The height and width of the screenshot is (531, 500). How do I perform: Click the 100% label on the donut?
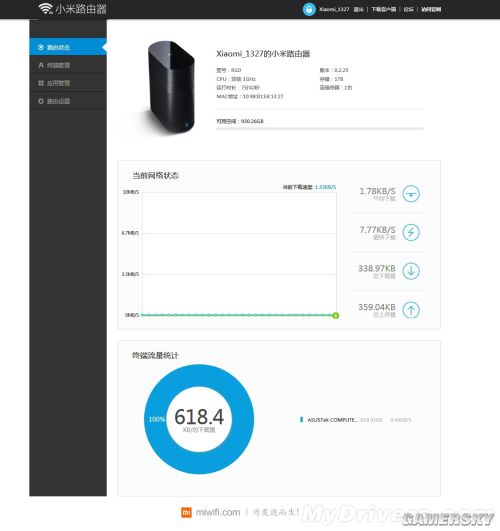[157, 419]
